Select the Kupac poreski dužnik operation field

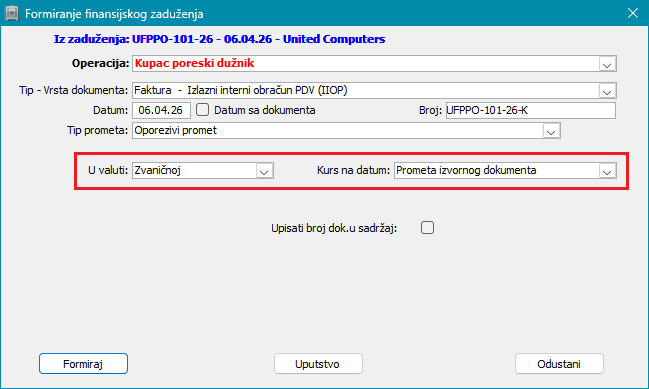(374, 64)
